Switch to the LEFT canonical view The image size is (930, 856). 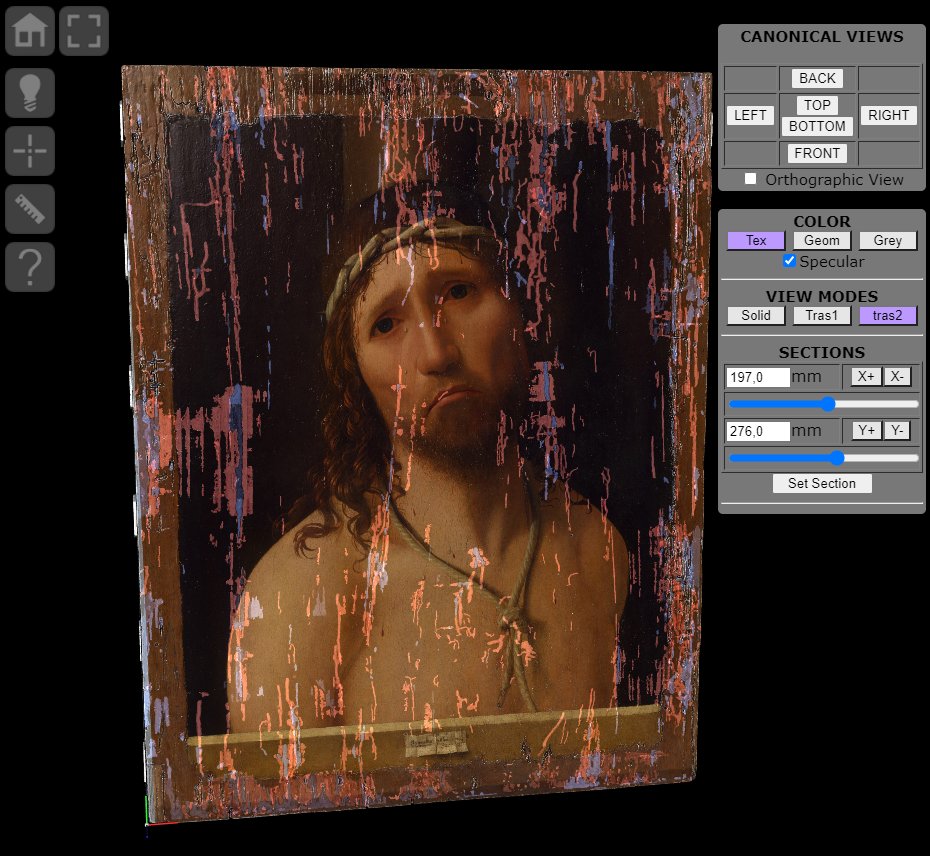[x=750, y=115]
